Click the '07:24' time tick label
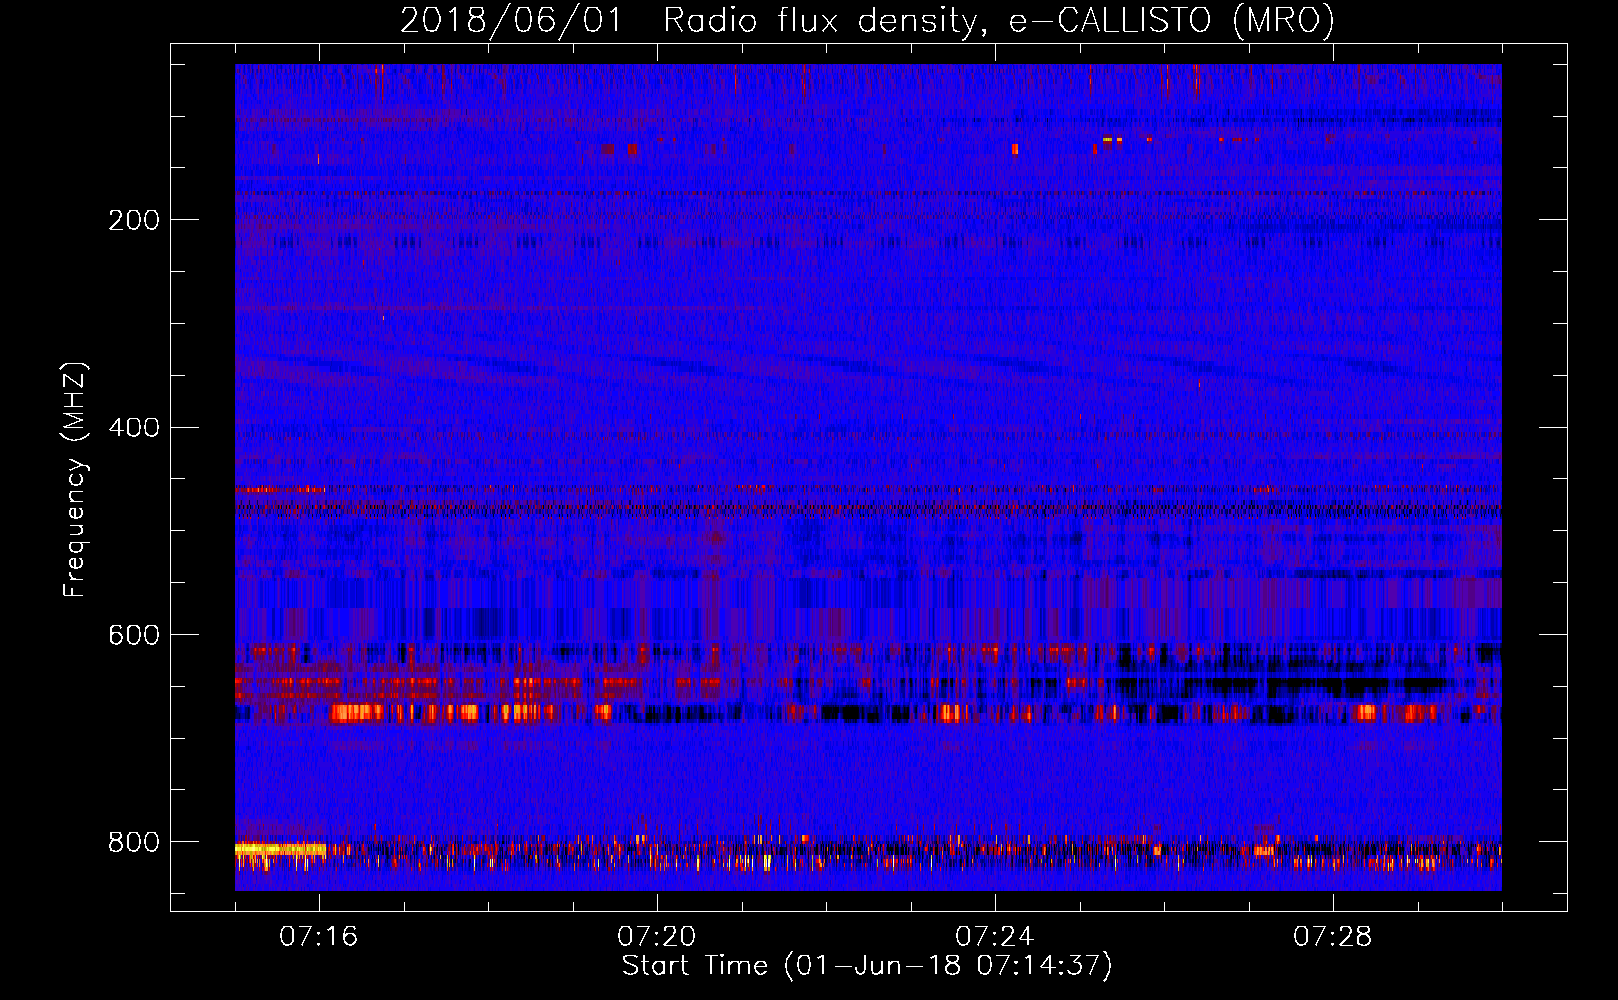 (994, 937)
